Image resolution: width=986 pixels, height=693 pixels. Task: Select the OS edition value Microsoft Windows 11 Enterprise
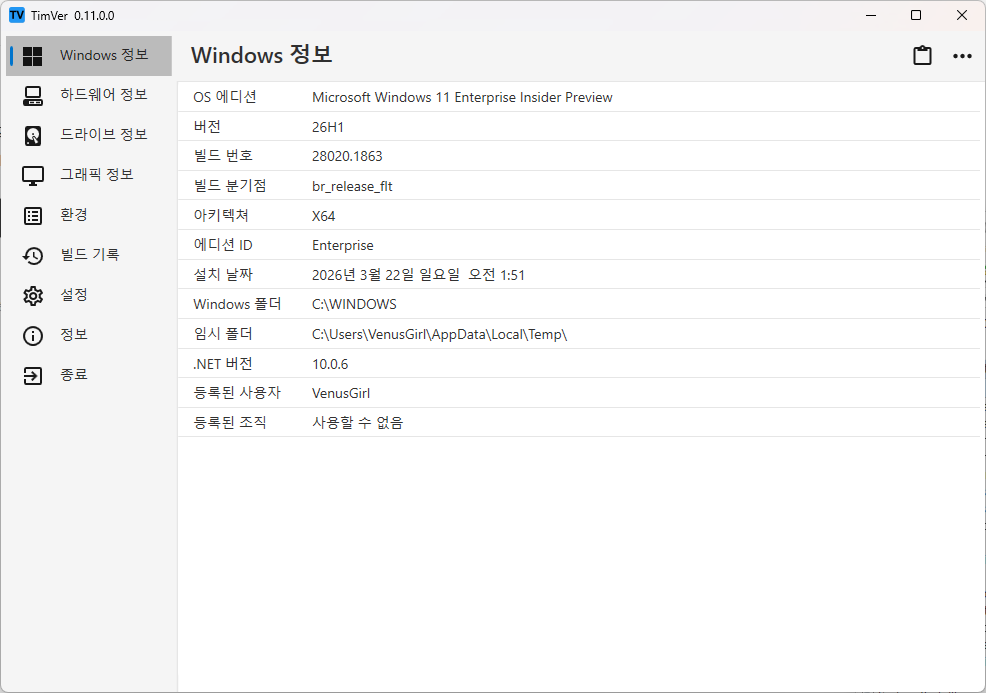pyautogui.click(x=462, y=97)
